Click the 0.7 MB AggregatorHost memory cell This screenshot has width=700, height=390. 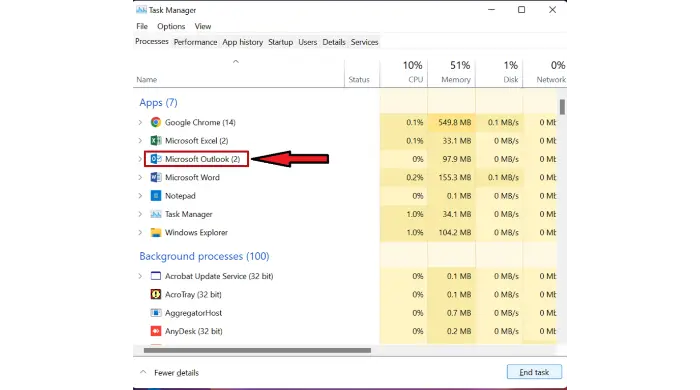click(451, 313)
